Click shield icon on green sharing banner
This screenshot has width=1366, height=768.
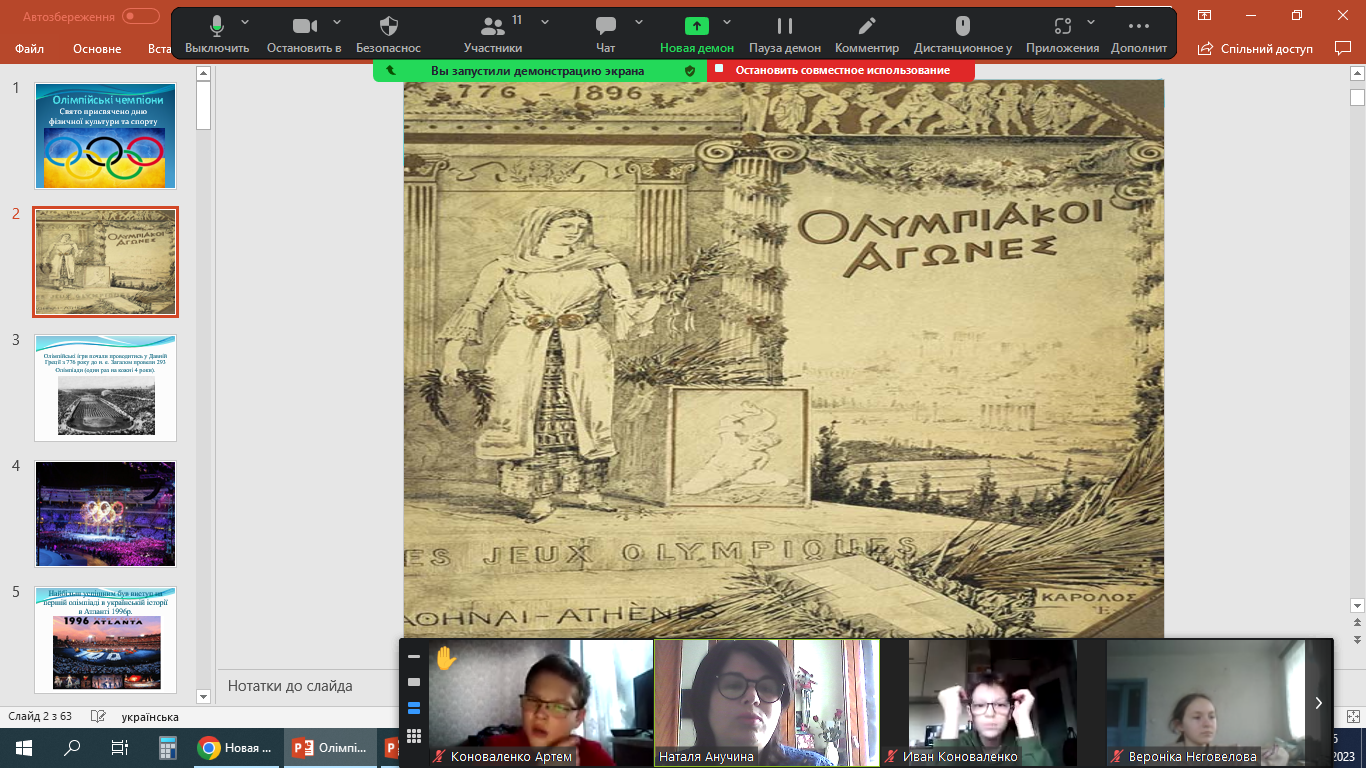(689, 71)
